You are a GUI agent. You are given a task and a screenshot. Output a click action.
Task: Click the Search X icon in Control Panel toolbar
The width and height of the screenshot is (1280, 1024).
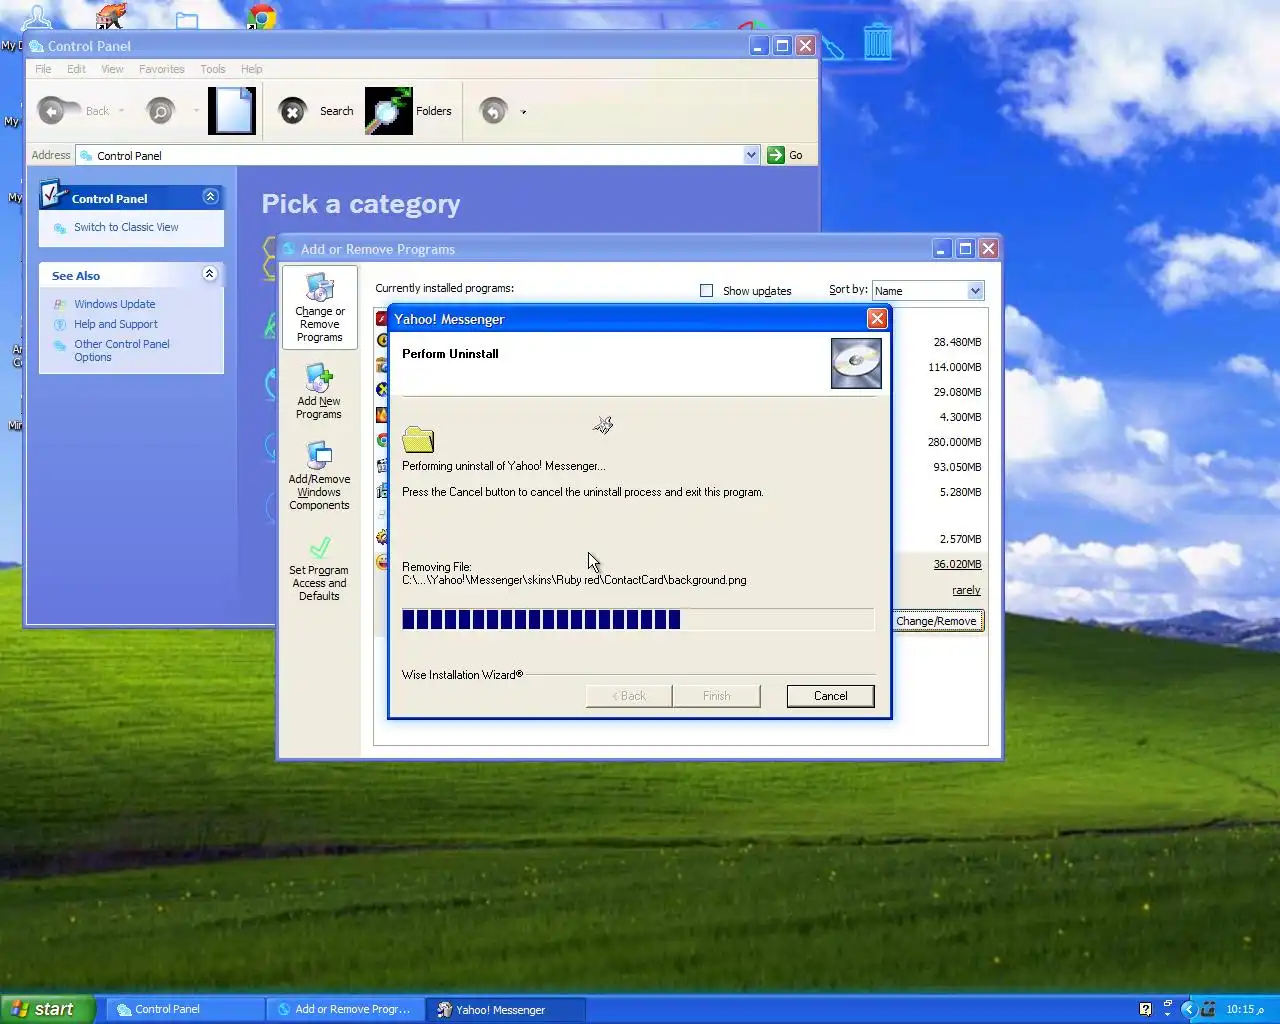292,111
